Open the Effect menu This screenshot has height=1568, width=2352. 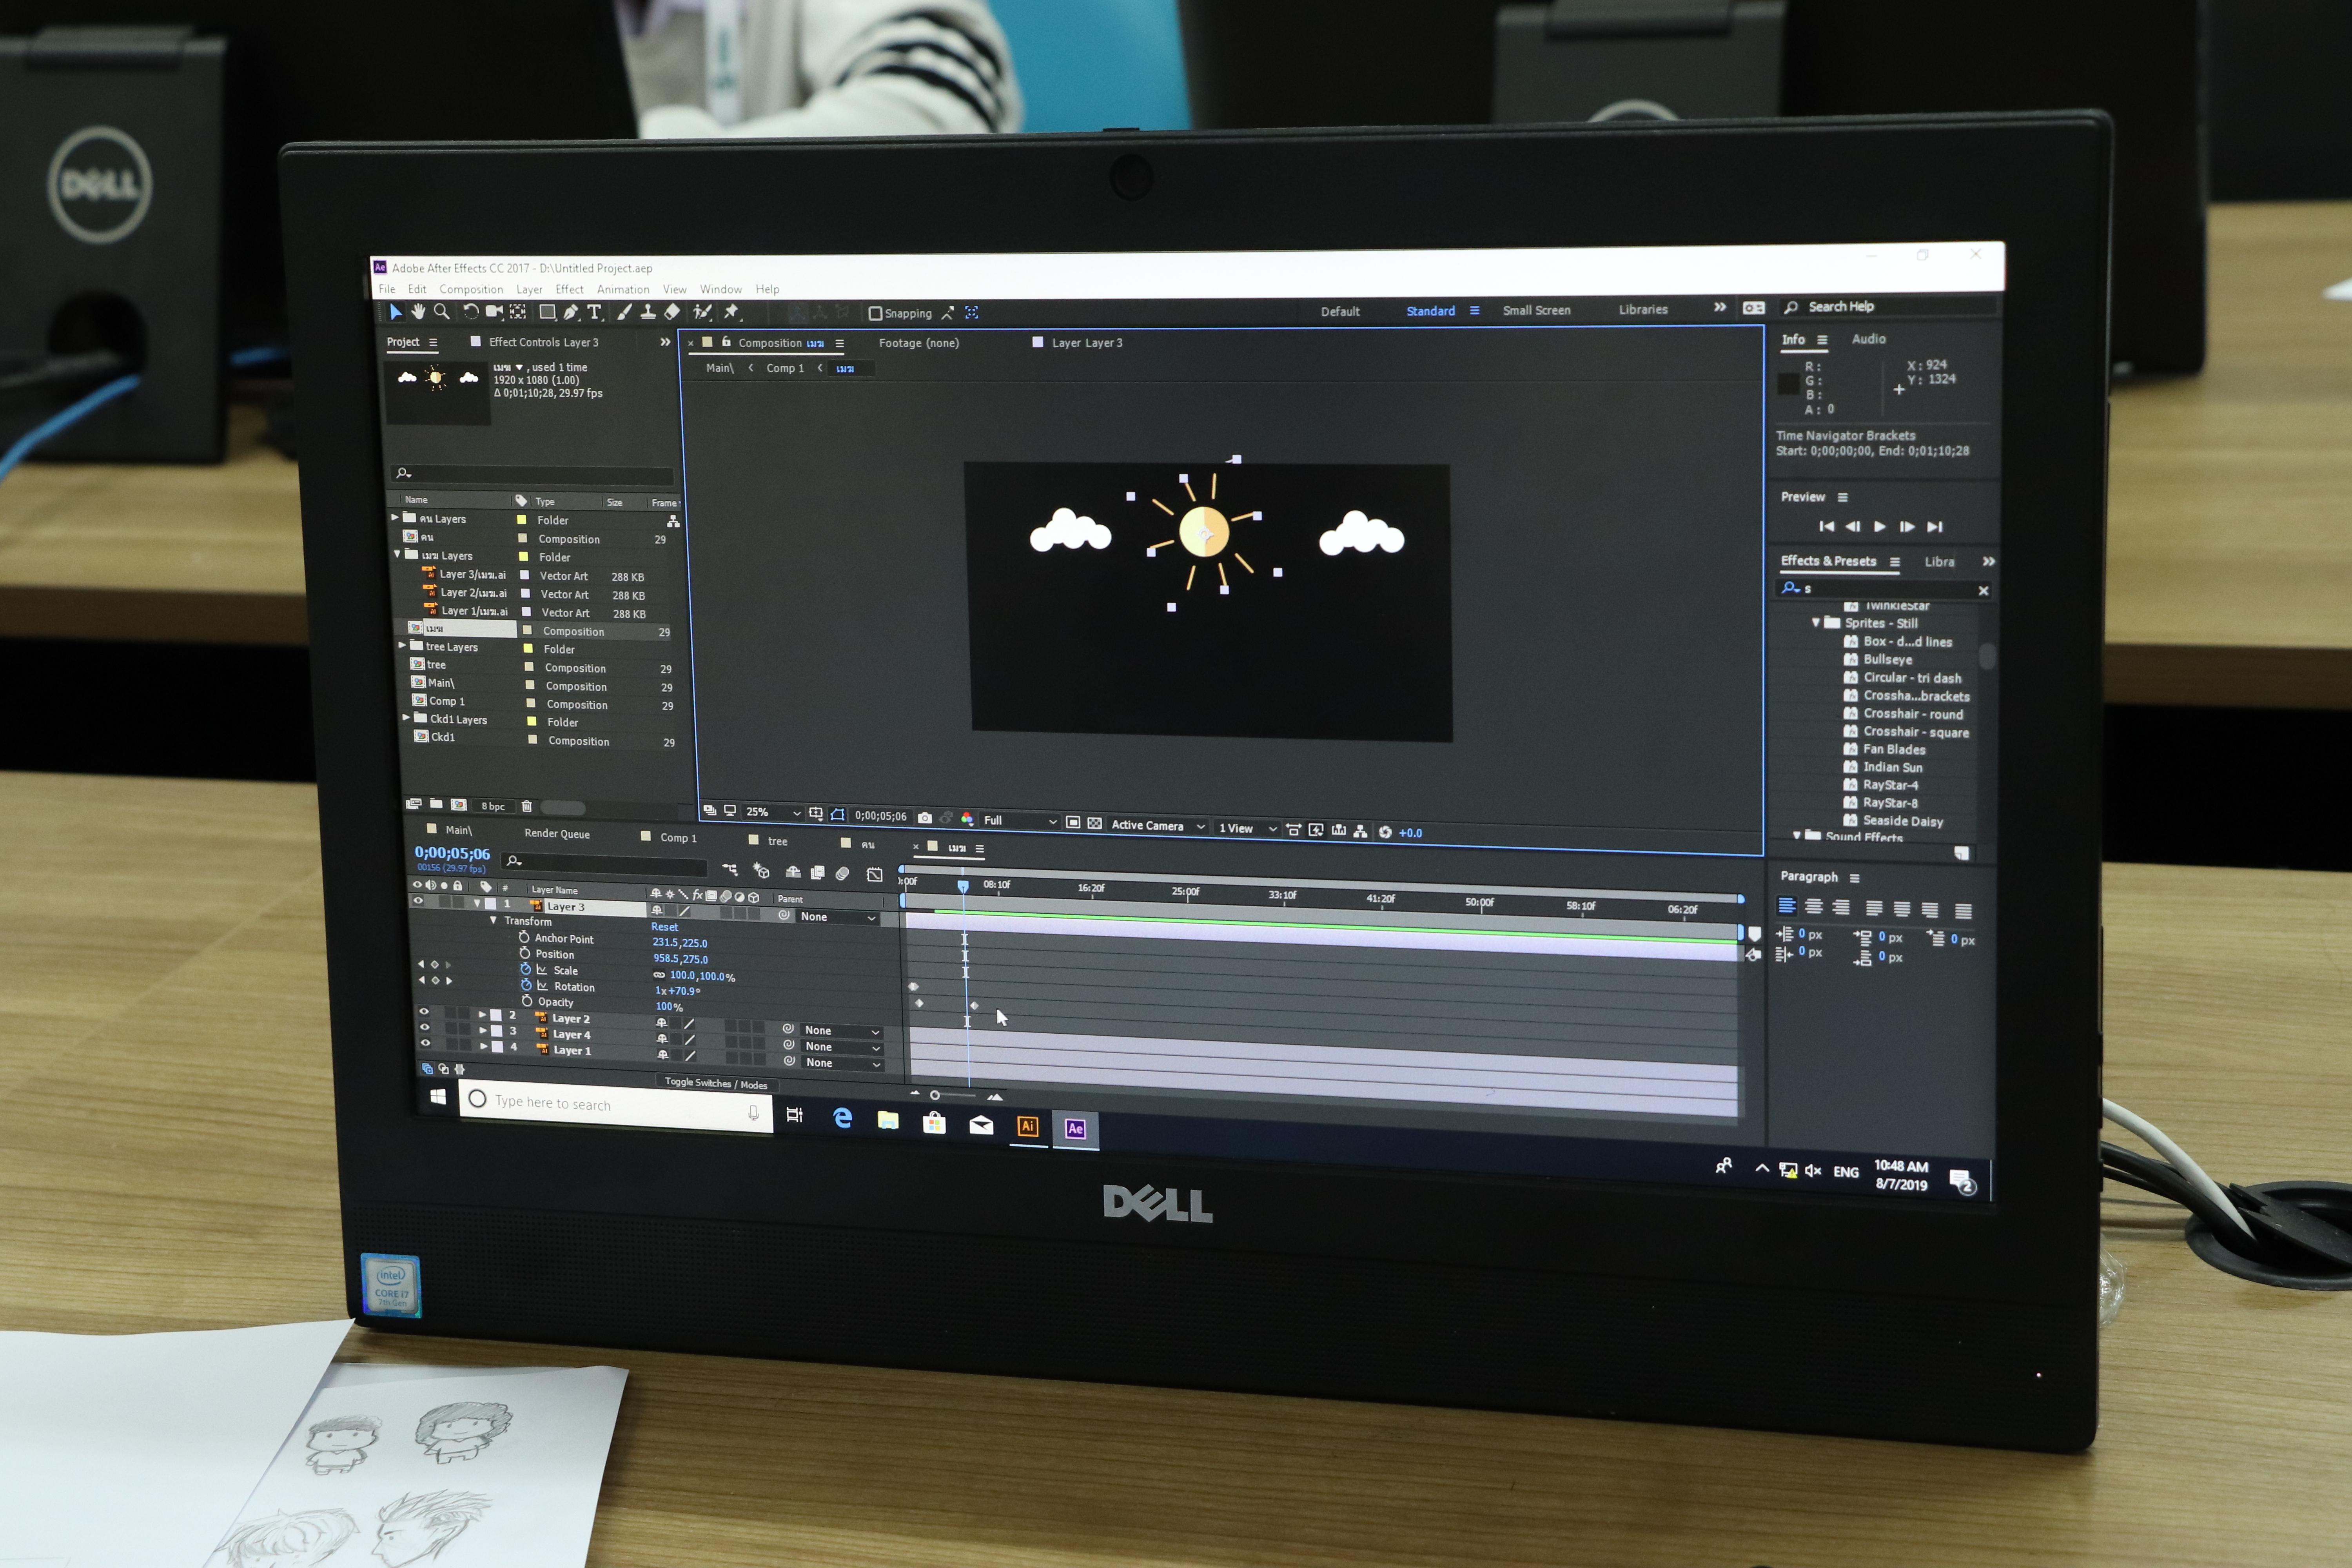coord(569,289)
